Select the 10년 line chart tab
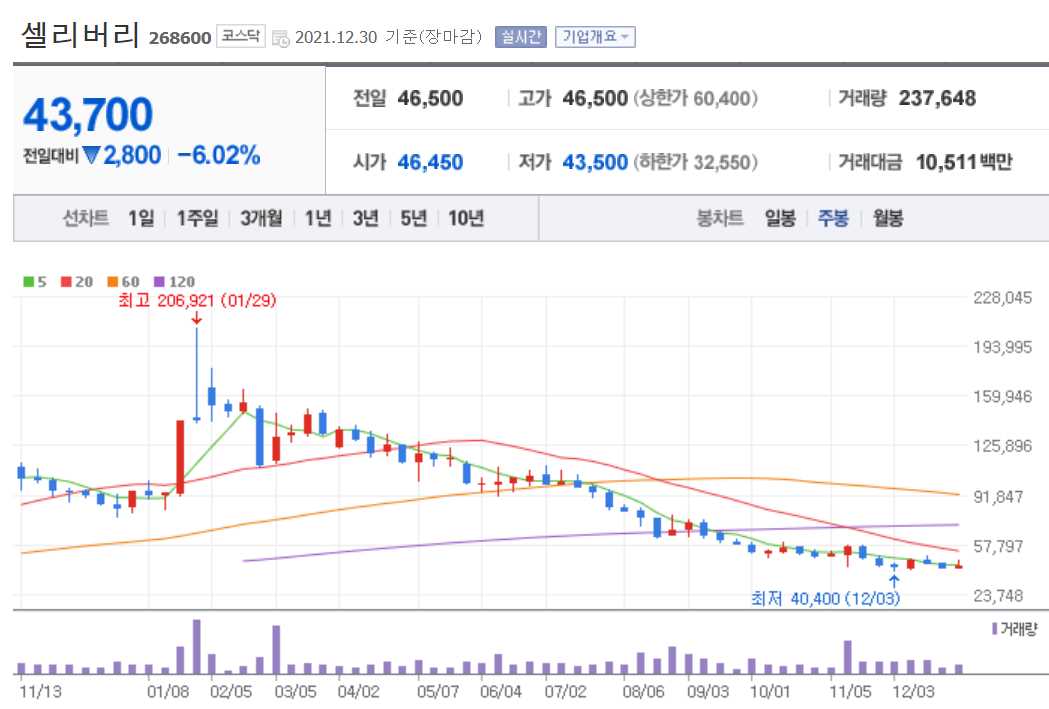Viewport: 1049px width, 709px height. [466, 218]
